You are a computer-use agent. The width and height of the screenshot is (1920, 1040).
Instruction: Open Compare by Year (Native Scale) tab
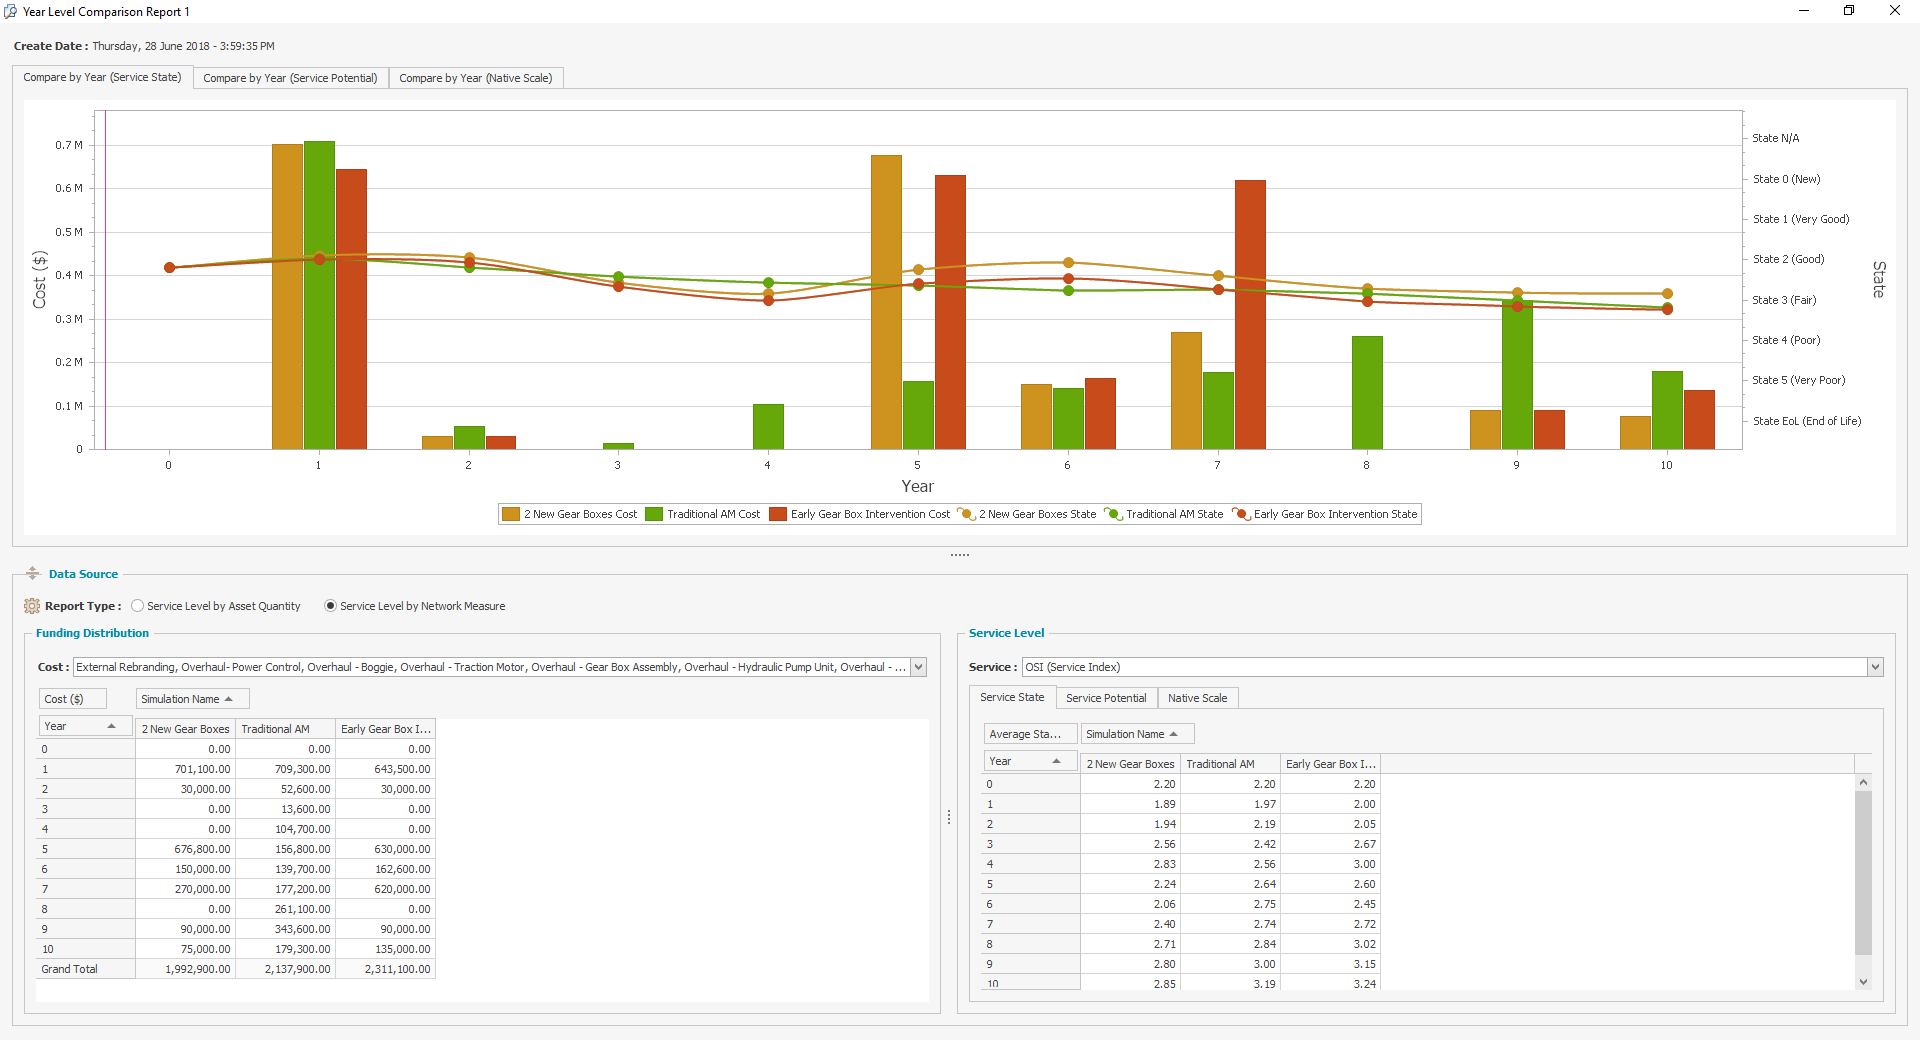point(475,78)
